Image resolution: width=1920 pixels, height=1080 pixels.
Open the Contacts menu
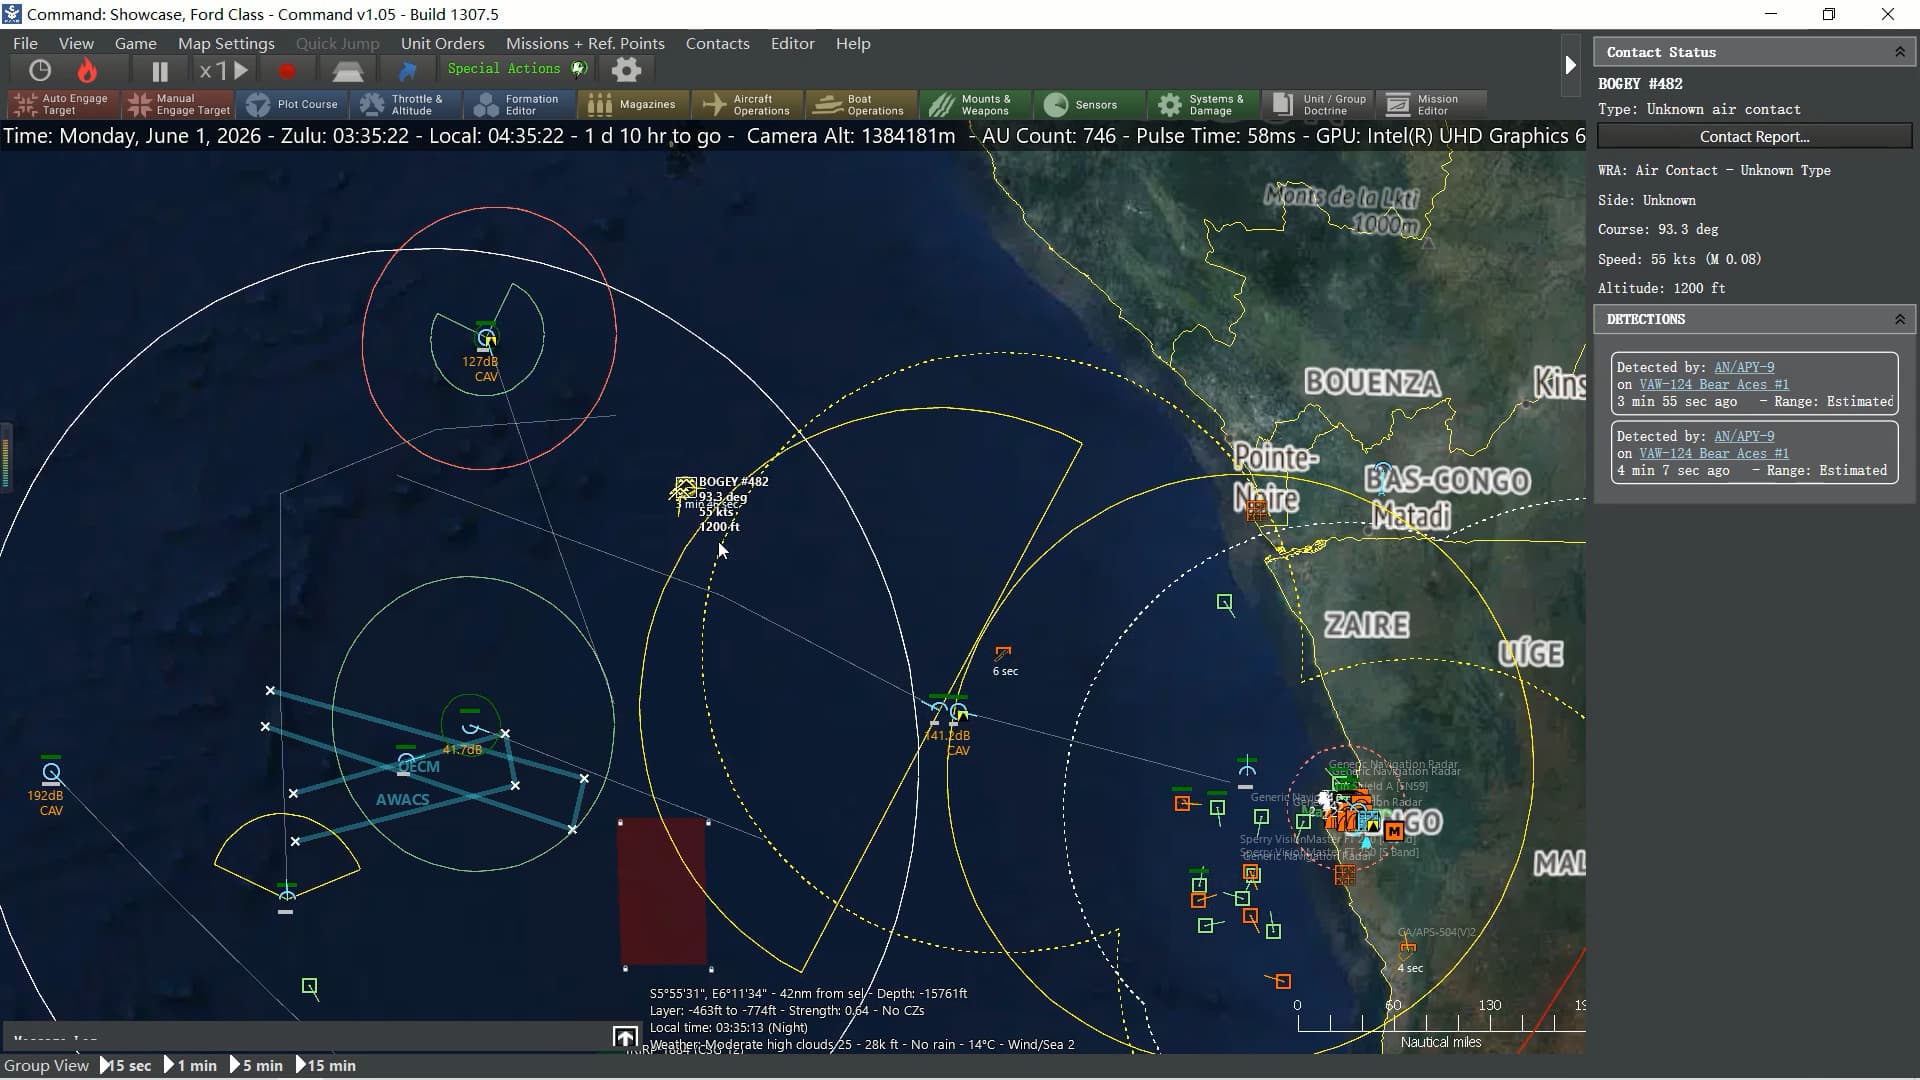[717, 43]
